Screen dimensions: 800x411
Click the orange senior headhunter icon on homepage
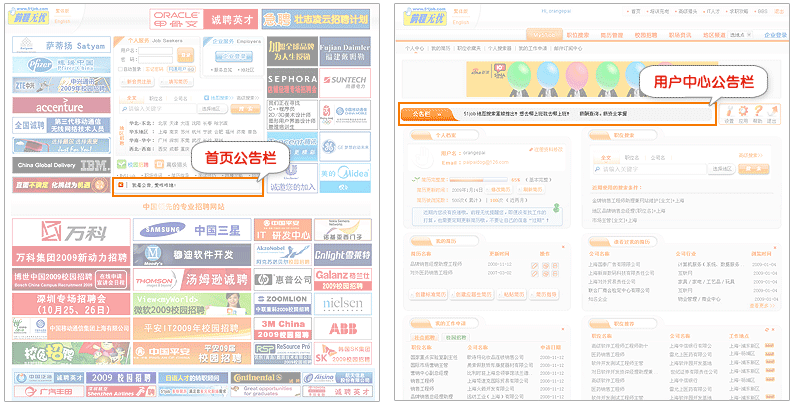[158, 164]
